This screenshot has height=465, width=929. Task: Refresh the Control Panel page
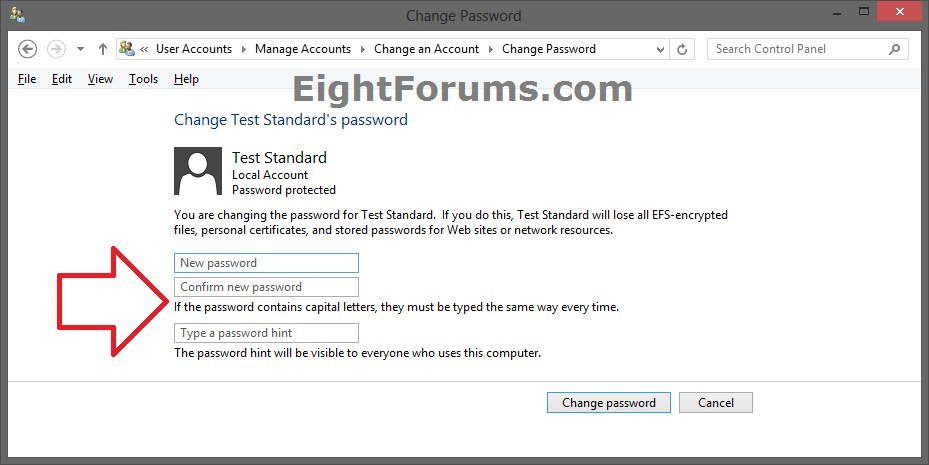683,49
